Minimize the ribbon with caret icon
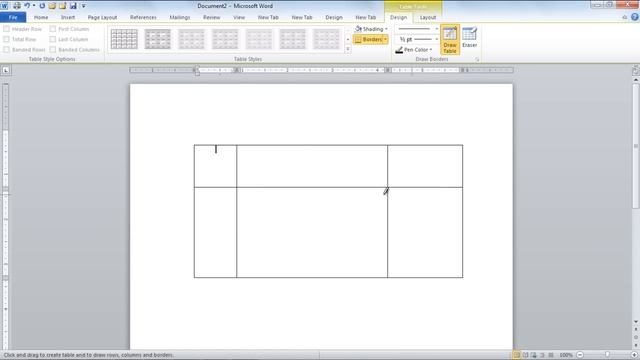The image size is (640, 360). pyautogui.click(x=625, y=17)
